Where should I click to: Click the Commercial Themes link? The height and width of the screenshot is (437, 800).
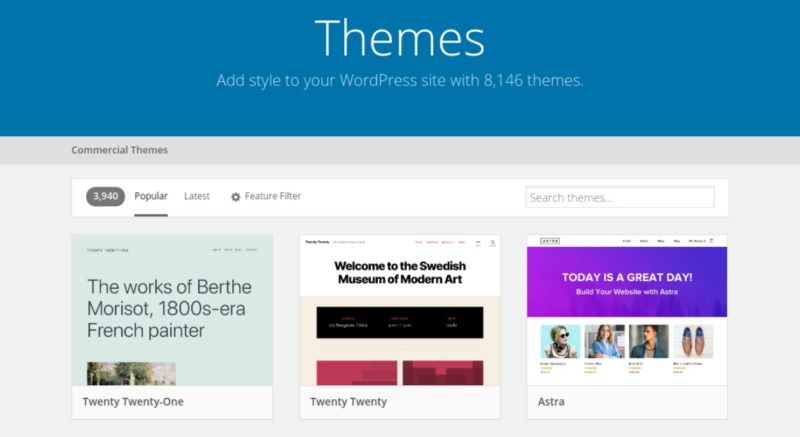tap(119, 150)
